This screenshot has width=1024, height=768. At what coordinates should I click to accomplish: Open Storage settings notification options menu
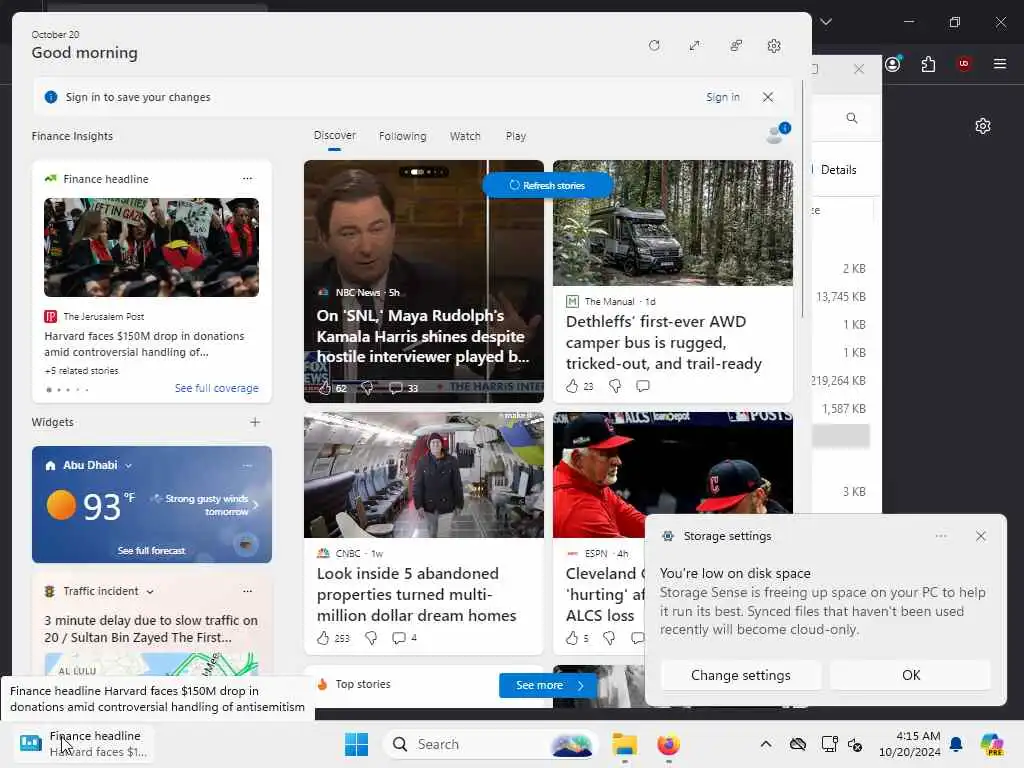(x=940, y=536)
